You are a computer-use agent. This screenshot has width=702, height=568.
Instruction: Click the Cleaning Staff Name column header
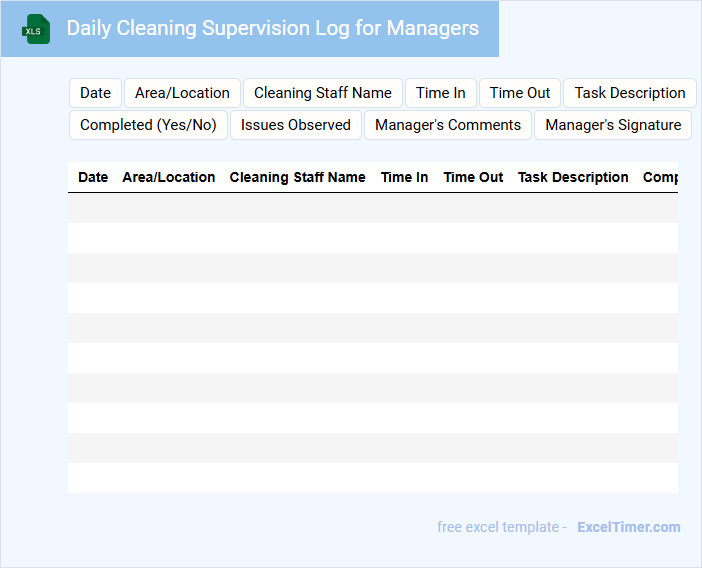point(297,177)
